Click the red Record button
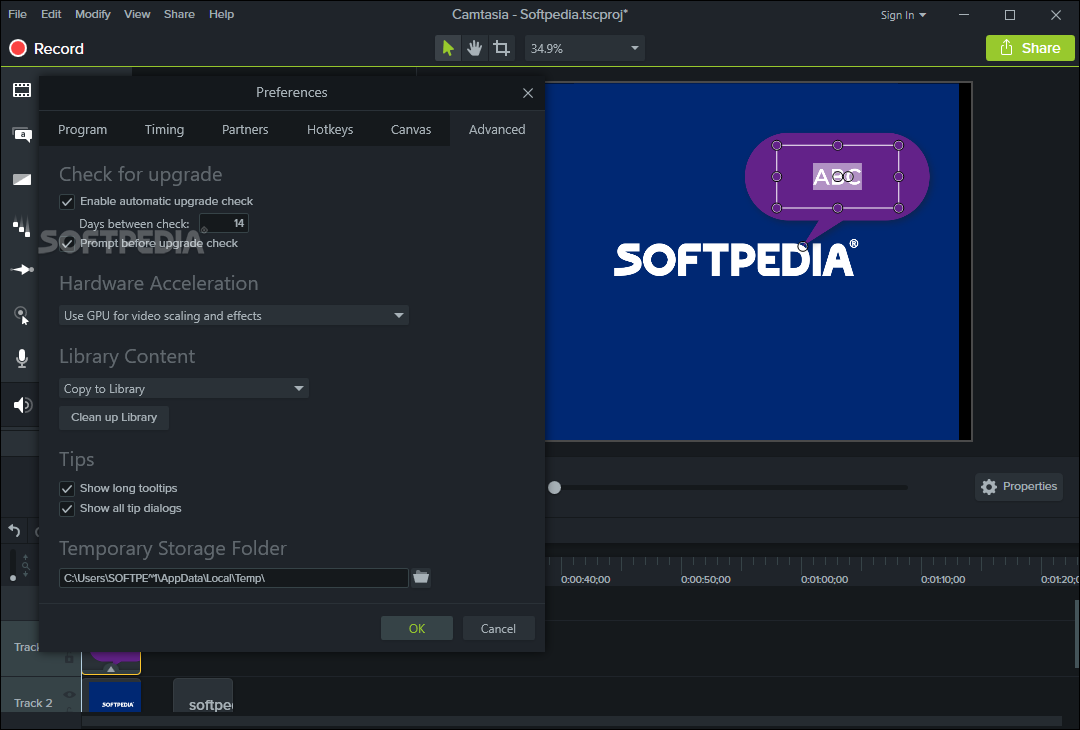 tap(46, 48)
